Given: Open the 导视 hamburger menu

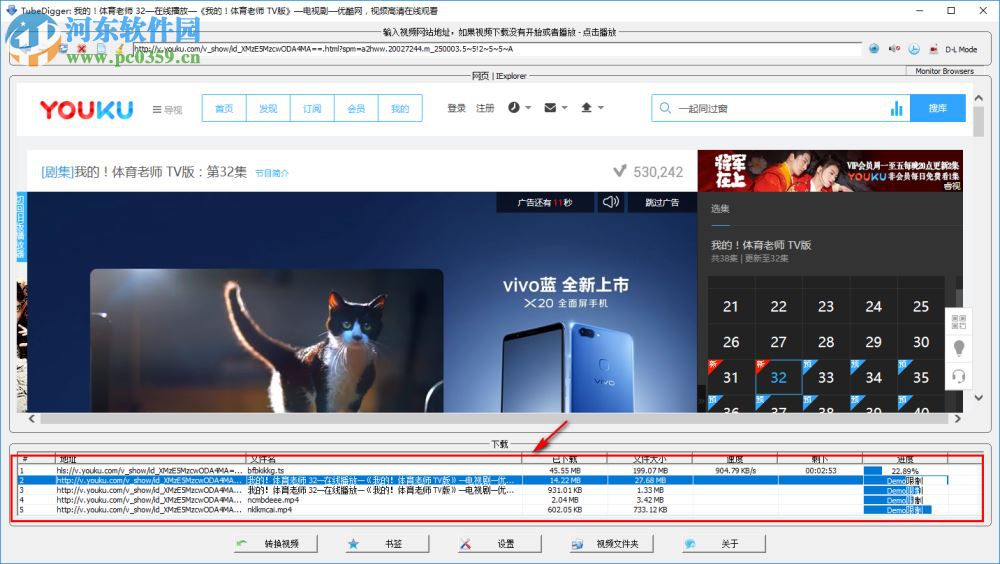Looking at the screenshot, I should point(167,109).
